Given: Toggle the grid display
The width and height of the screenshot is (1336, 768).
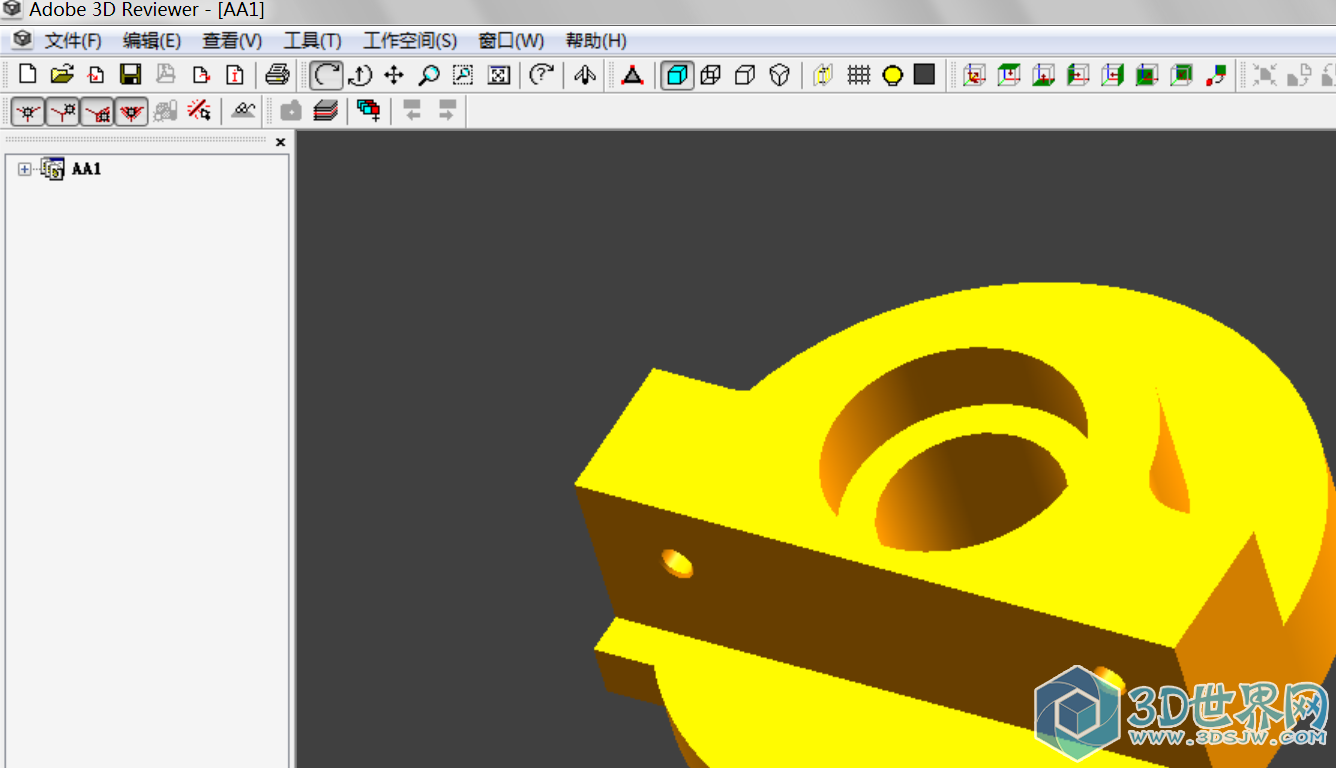Looking at the screenshot, I should click(858, 75).
